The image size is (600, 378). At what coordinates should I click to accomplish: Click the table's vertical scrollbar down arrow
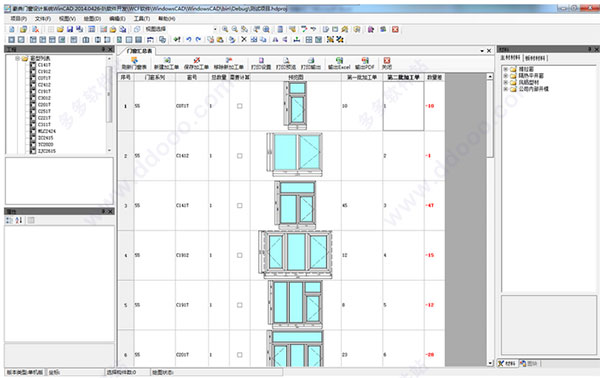coord(490,363)
